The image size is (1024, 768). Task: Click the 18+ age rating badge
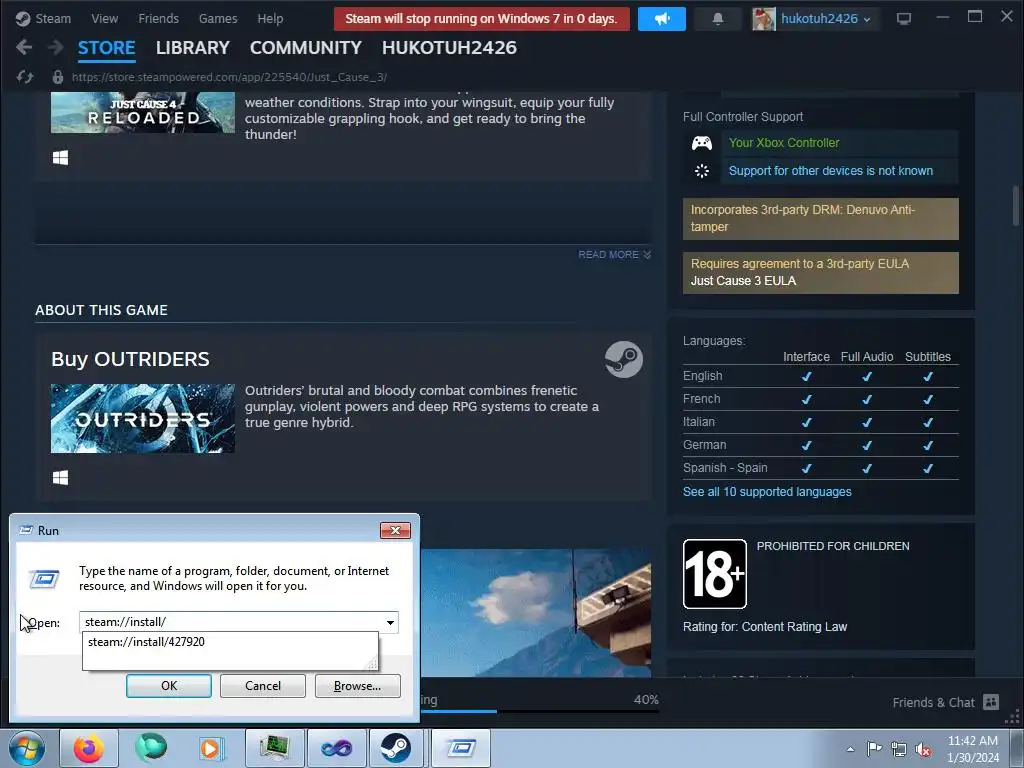tap(714, 574)
